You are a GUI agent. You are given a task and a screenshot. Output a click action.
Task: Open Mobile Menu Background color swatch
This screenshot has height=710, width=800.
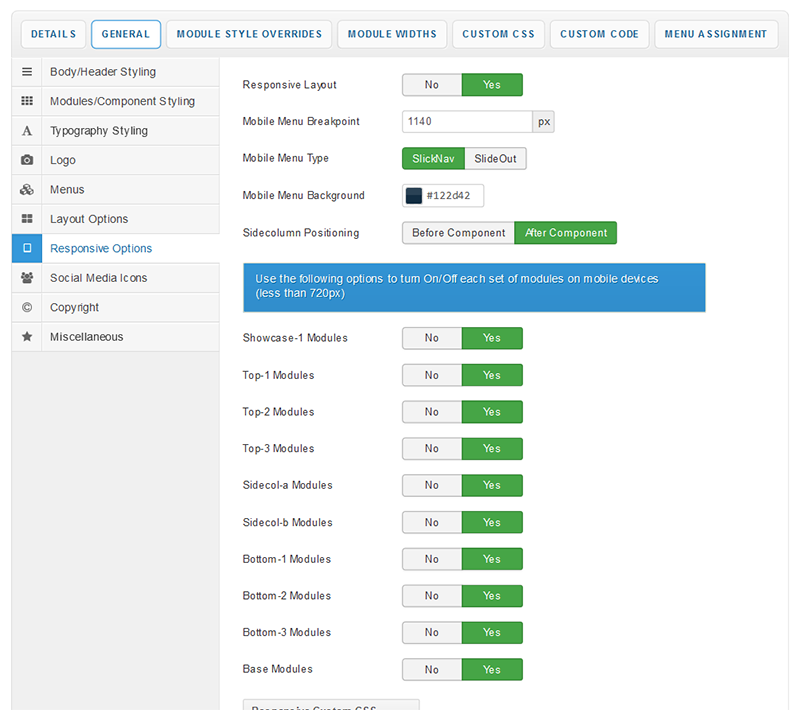[x=414, y=196]
